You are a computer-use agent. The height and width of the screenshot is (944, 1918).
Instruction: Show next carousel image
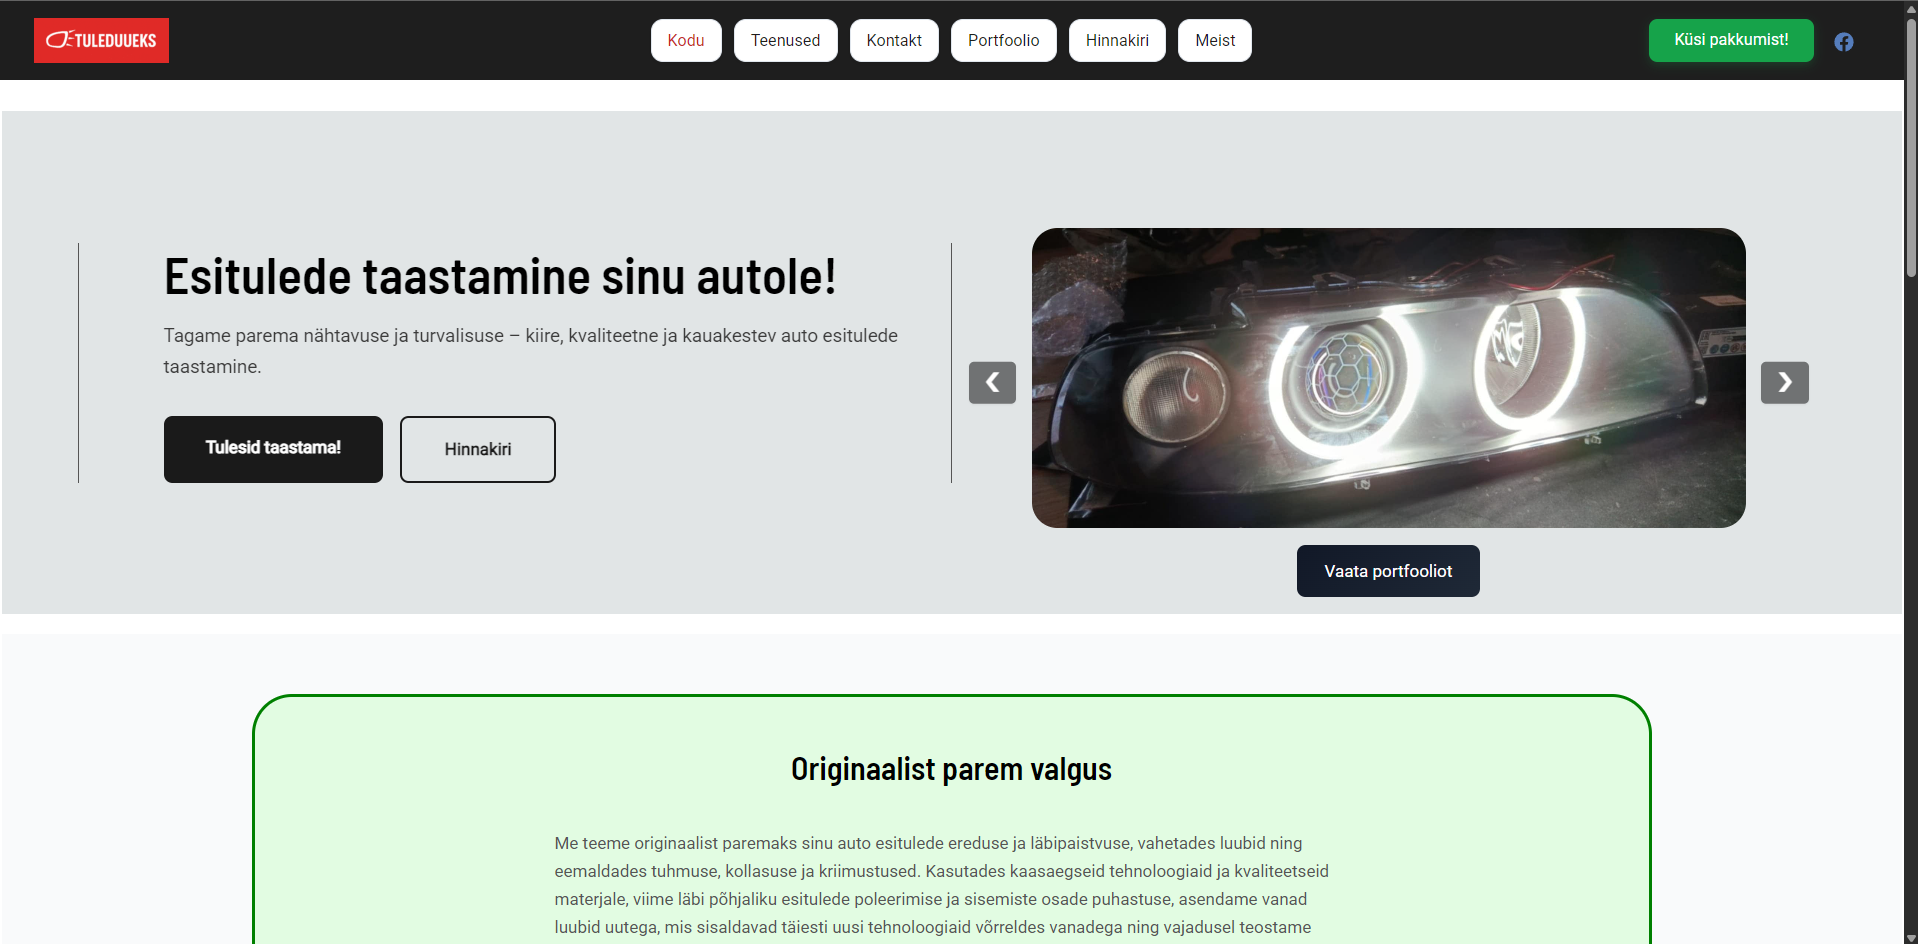1784,382
